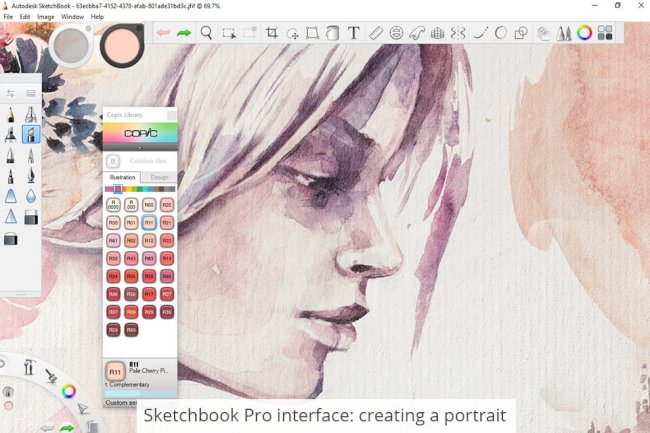
Task: Choose the Flood Fill bucket tool
Action: 332,33
